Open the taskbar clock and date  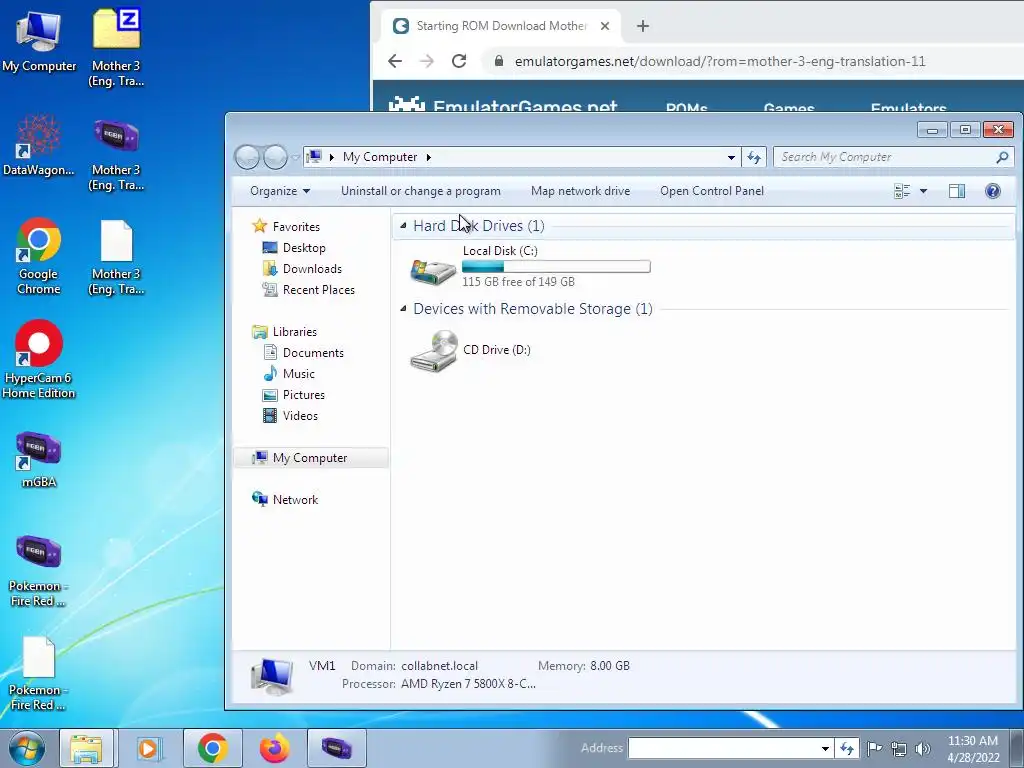973,749
